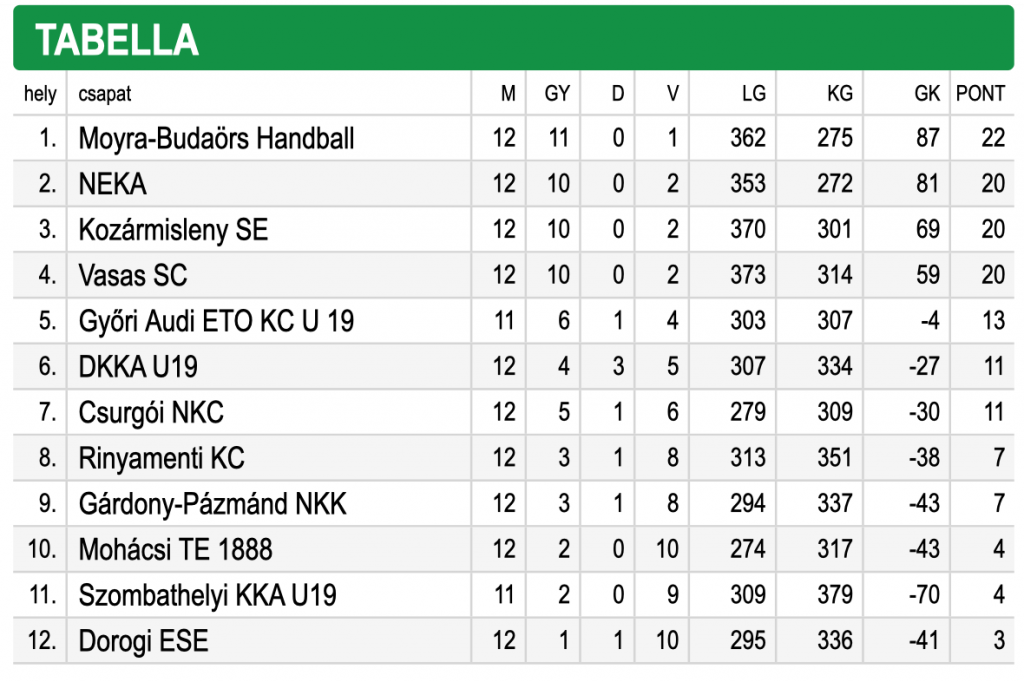Click the GK column header
Screen dimensions: 1024x682
pyautogui.click(x=927, y=94)
